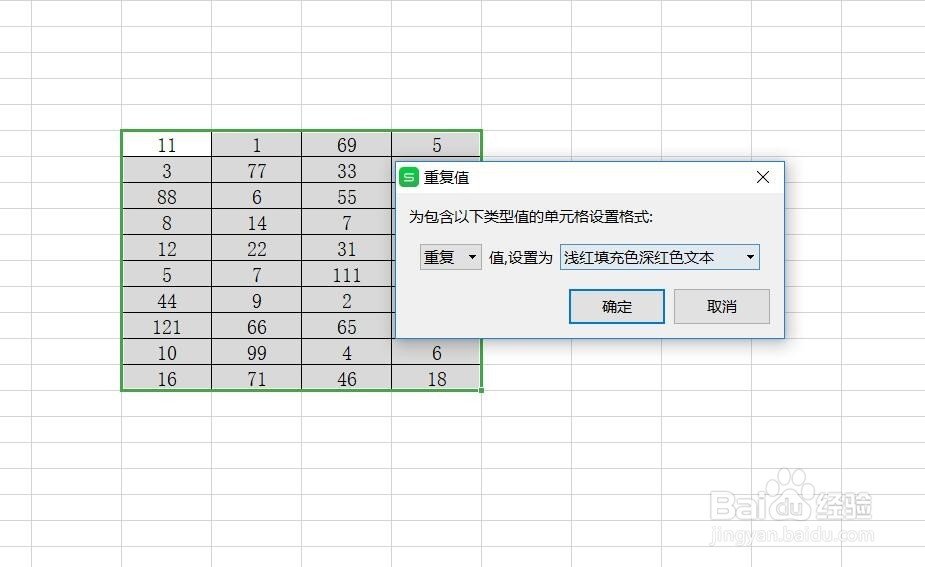Viewport: 925px width, 567px height.
Task: Select the cell containing 65
Action: pyautogui.click(x=346, y=326)
